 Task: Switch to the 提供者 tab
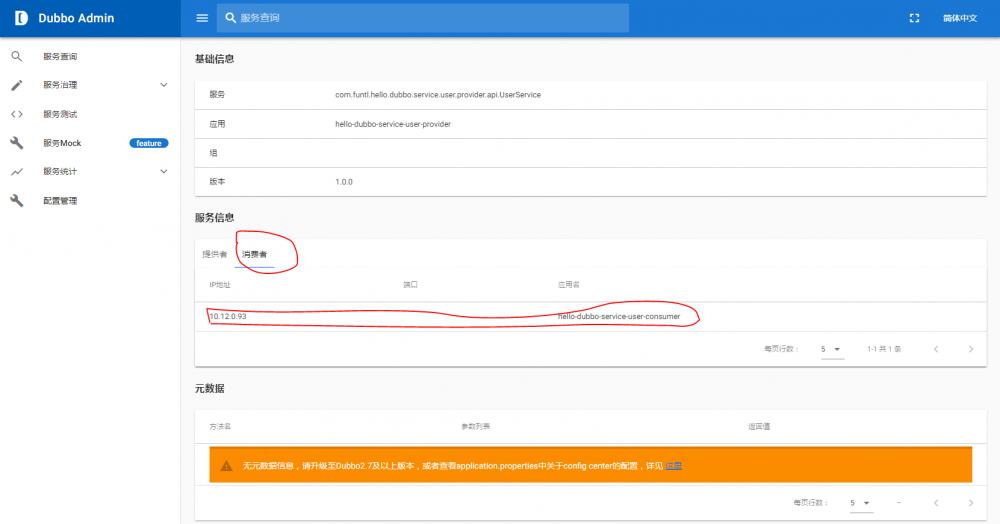(214, 254)
